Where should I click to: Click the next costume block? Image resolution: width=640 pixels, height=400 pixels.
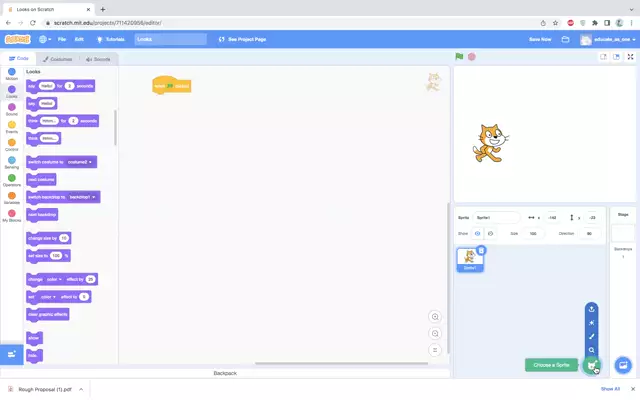41,180
